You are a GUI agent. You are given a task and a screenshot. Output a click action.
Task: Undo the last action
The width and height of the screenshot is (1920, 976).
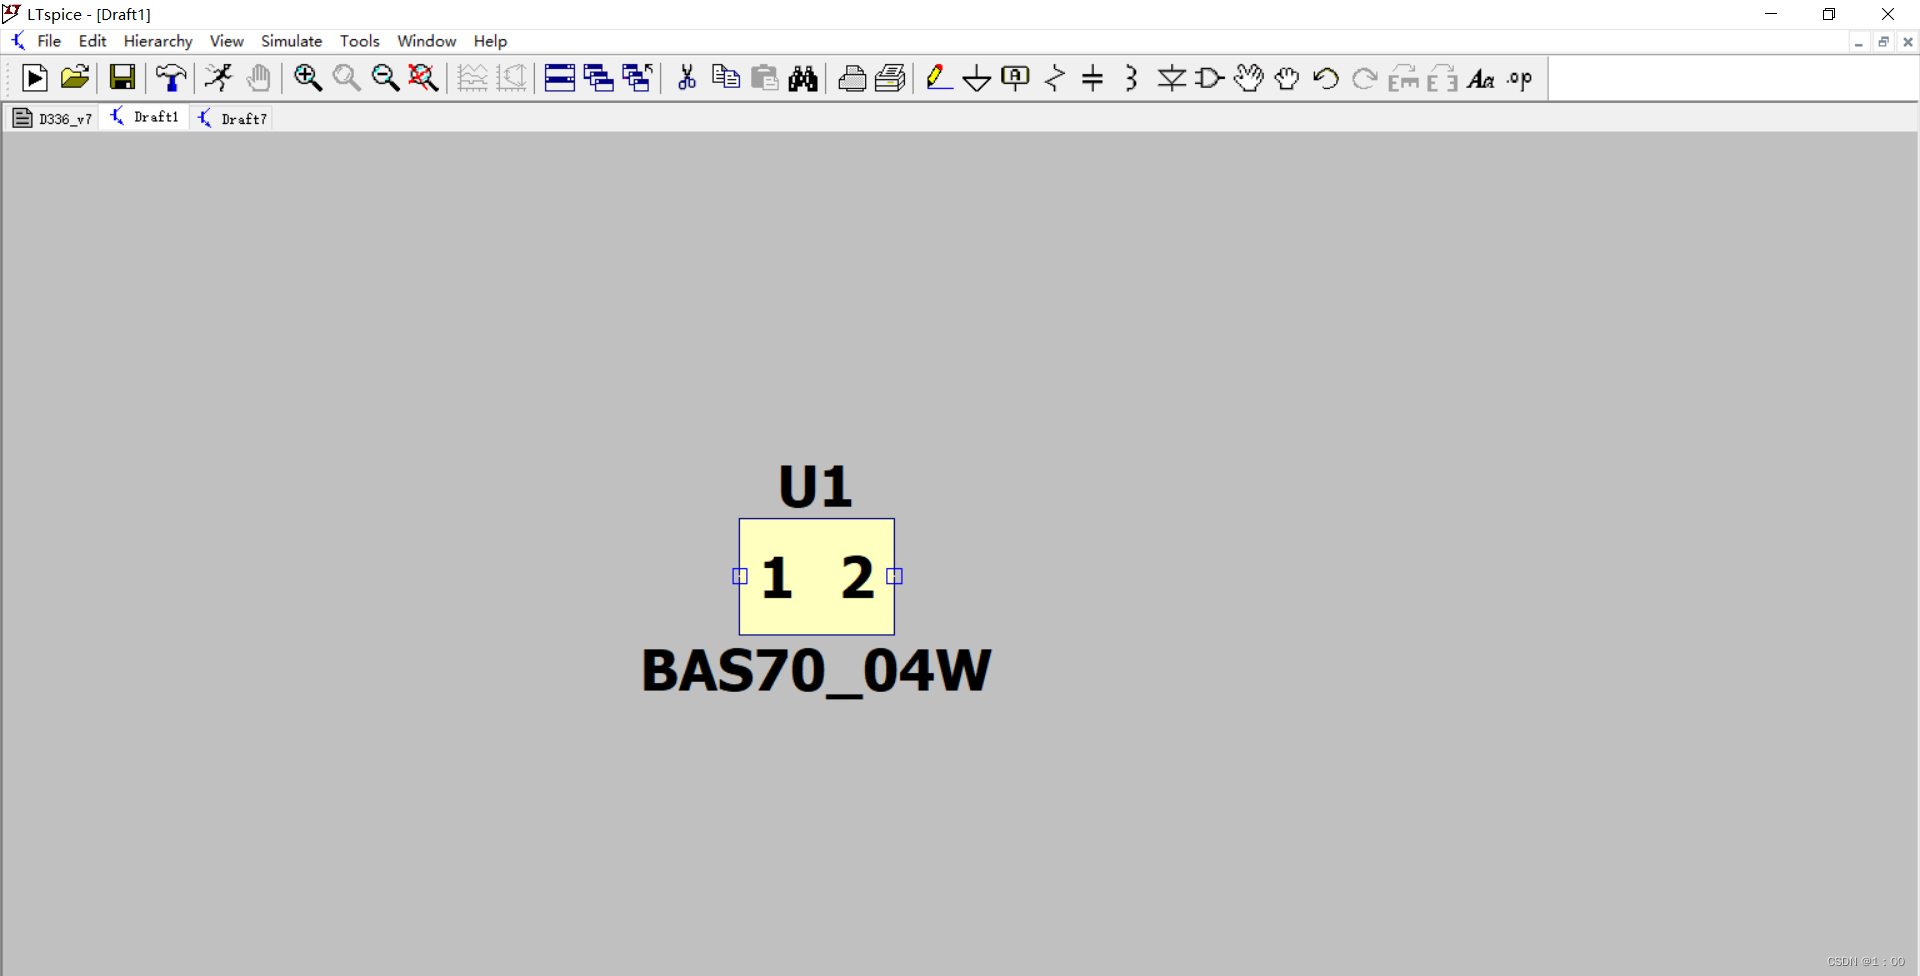(1326, 78)
